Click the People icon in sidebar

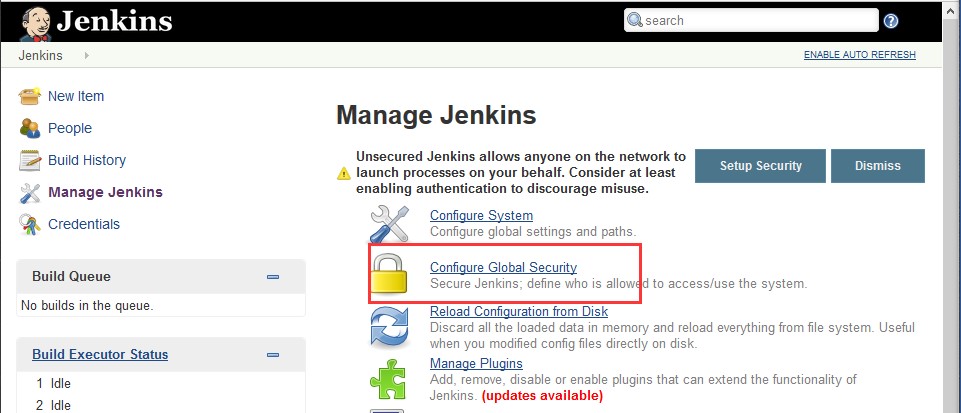coord(30,129)
